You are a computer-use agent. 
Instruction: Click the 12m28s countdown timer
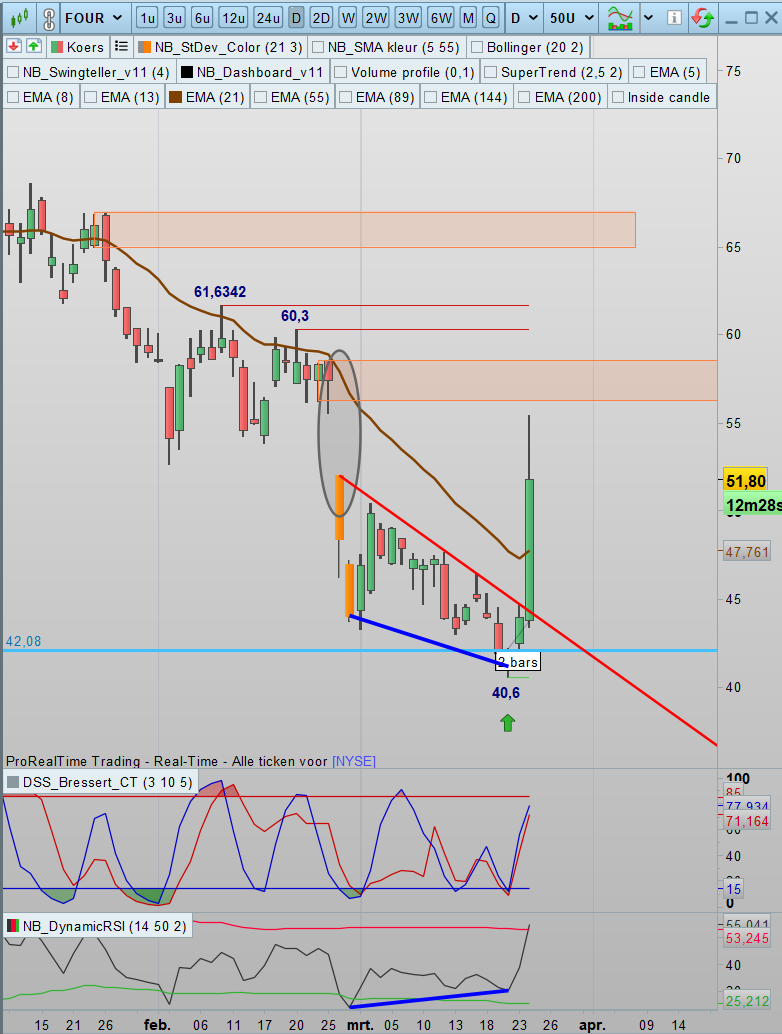pos(752,505)
